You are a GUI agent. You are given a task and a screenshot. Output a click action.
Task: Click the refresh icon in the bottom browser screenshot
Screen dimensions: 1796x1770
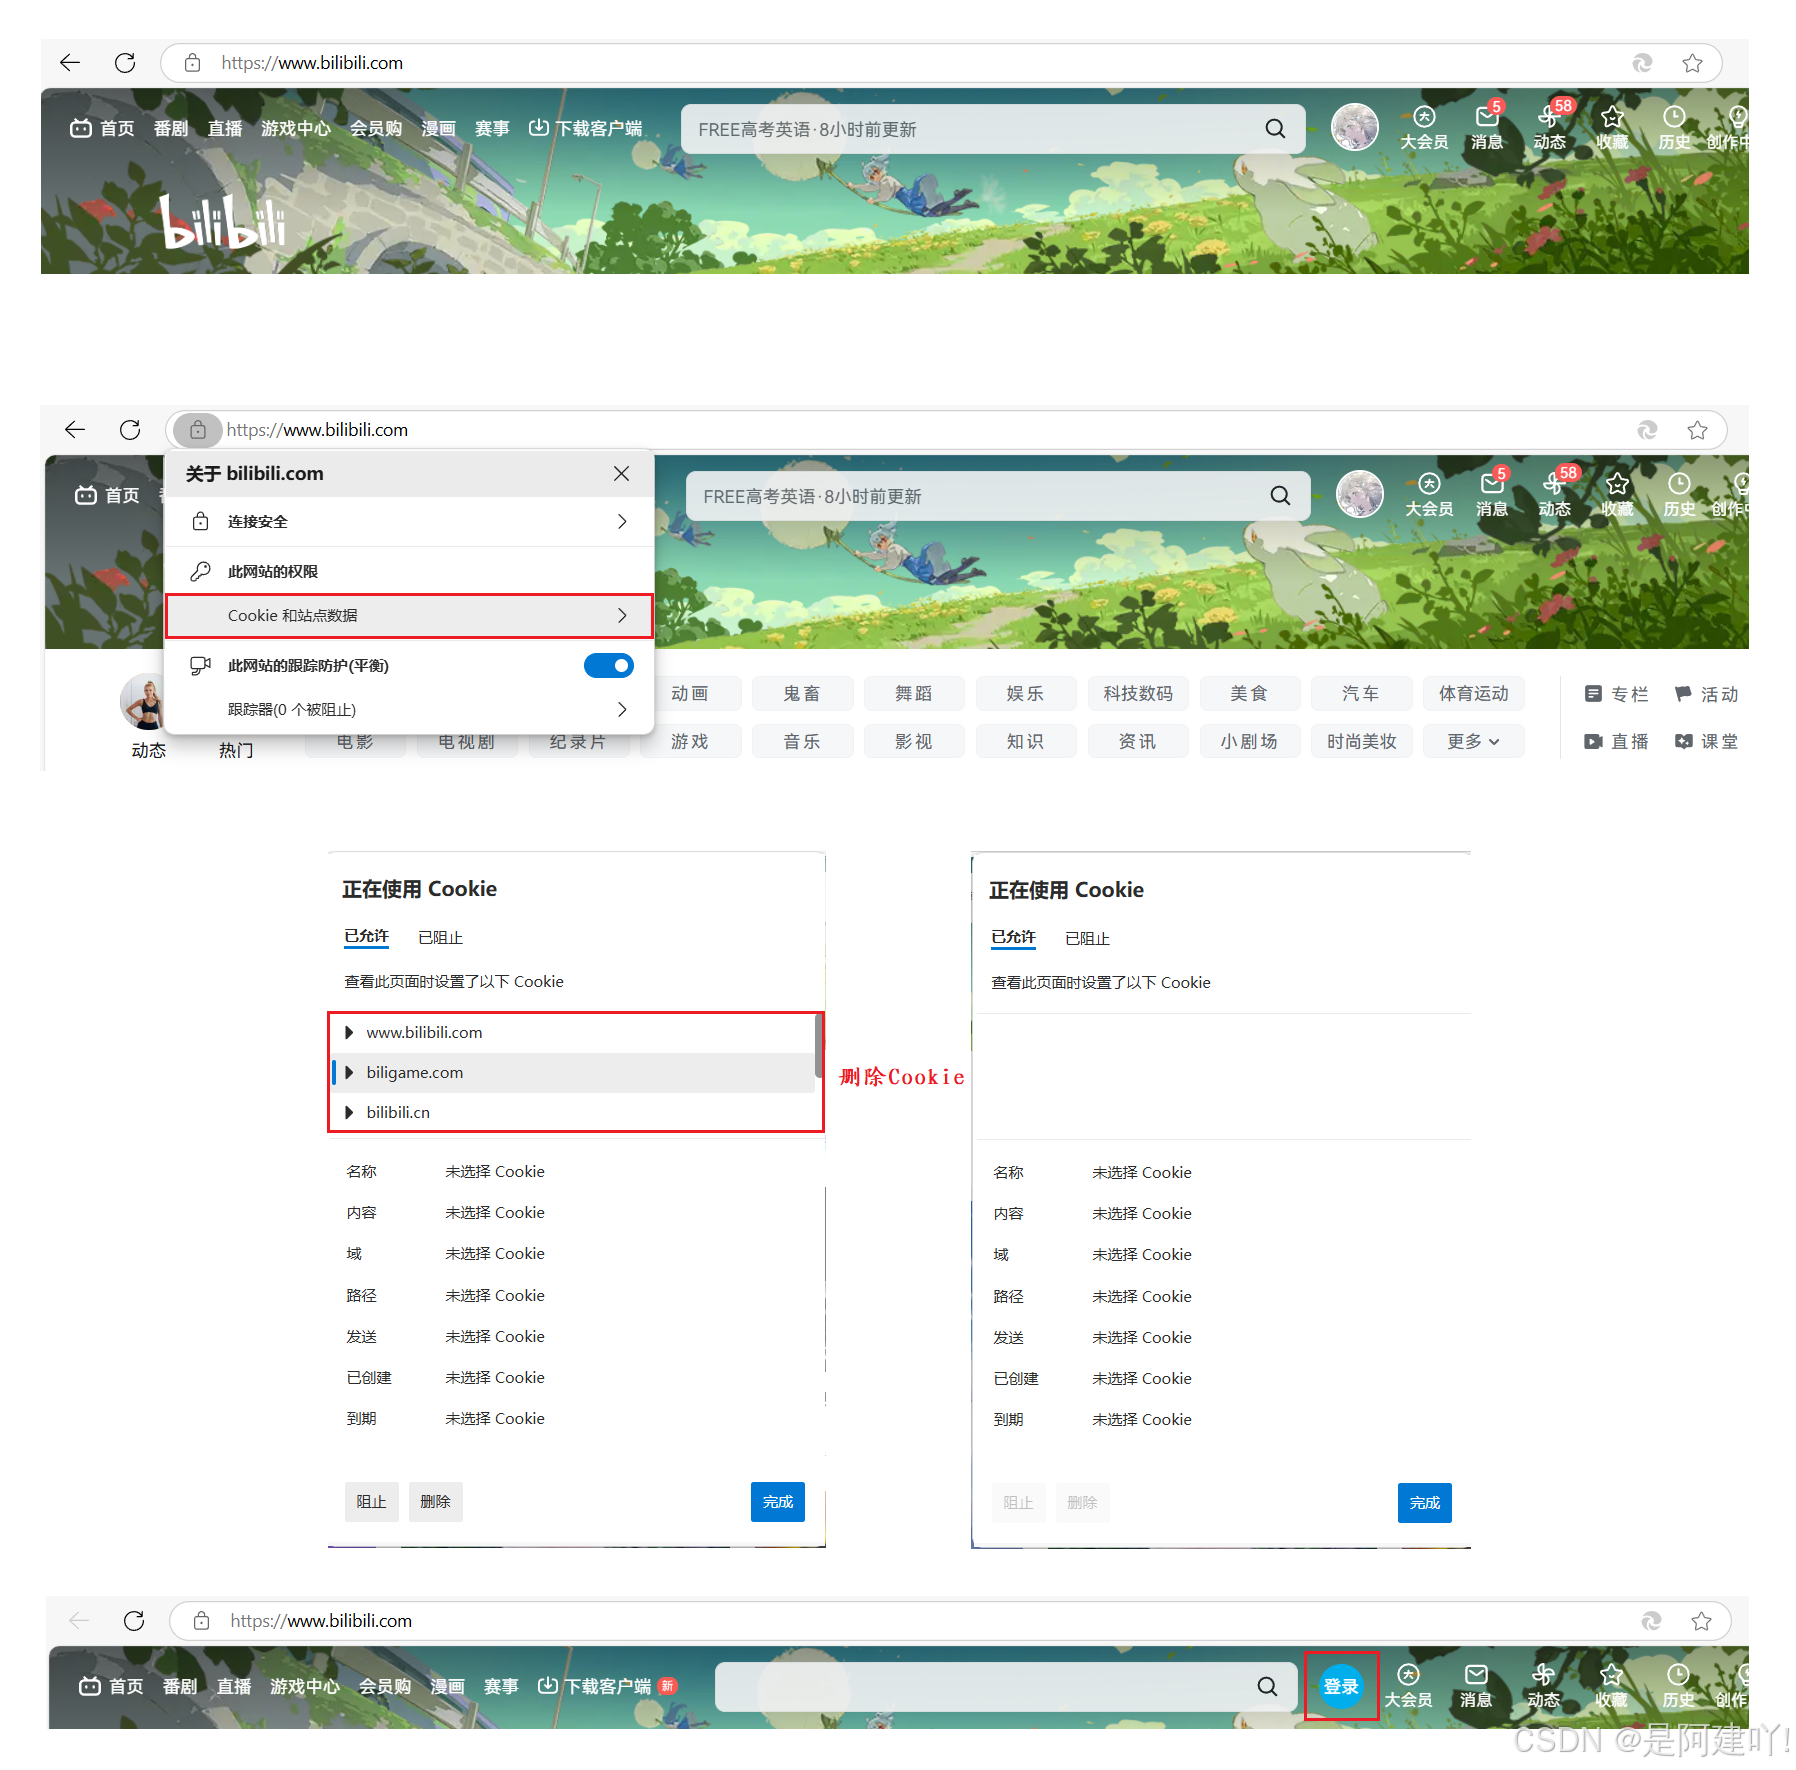pos(134,1621)
